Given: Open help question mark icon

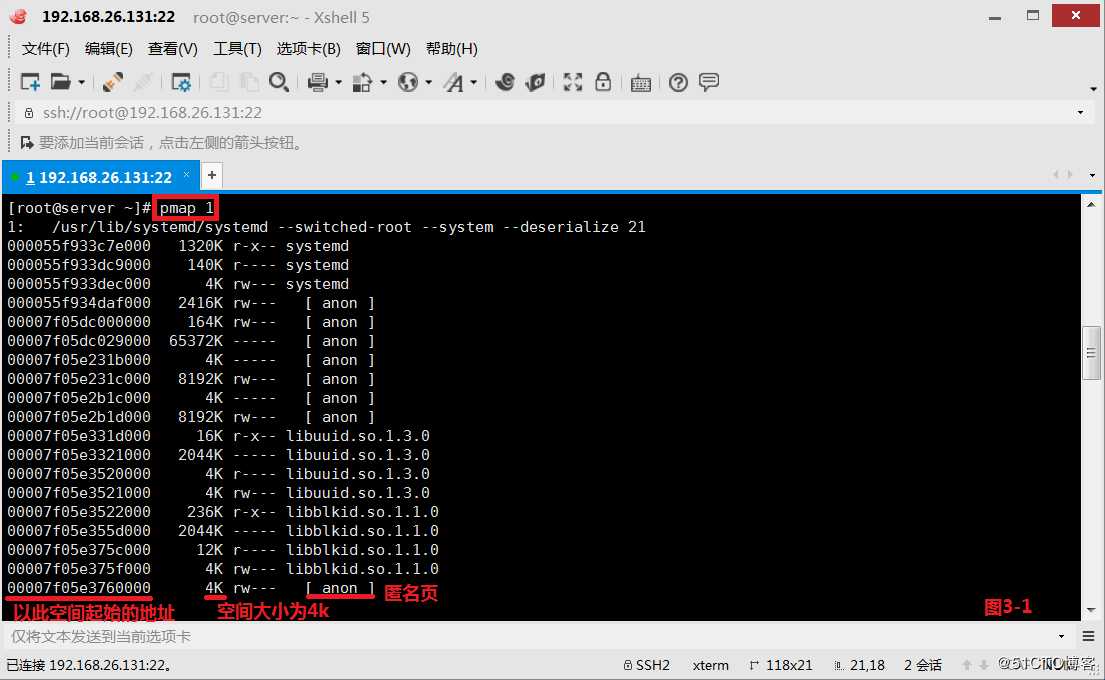Looking at the screenshot, I should 678,82.
